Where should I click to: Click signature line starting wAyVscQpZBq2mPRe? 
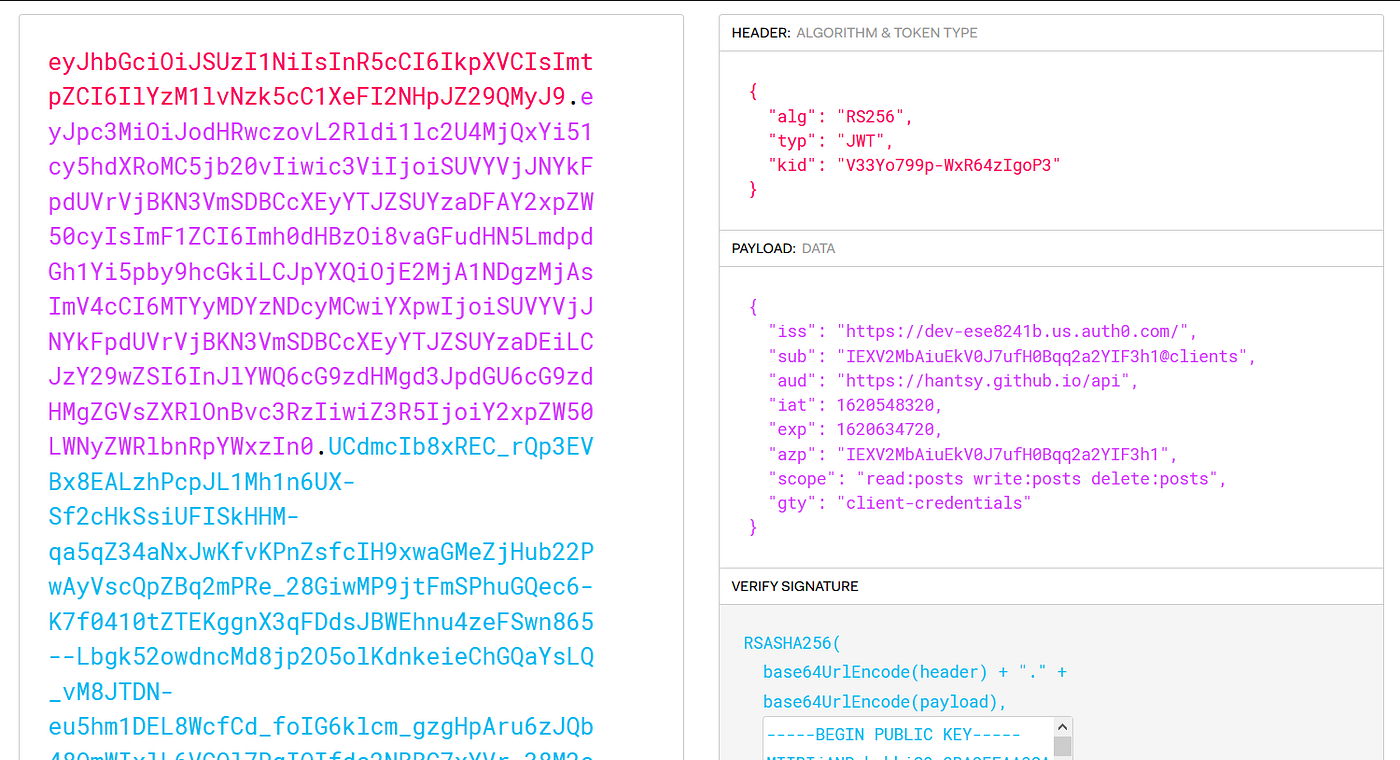[x=321, y=587]
